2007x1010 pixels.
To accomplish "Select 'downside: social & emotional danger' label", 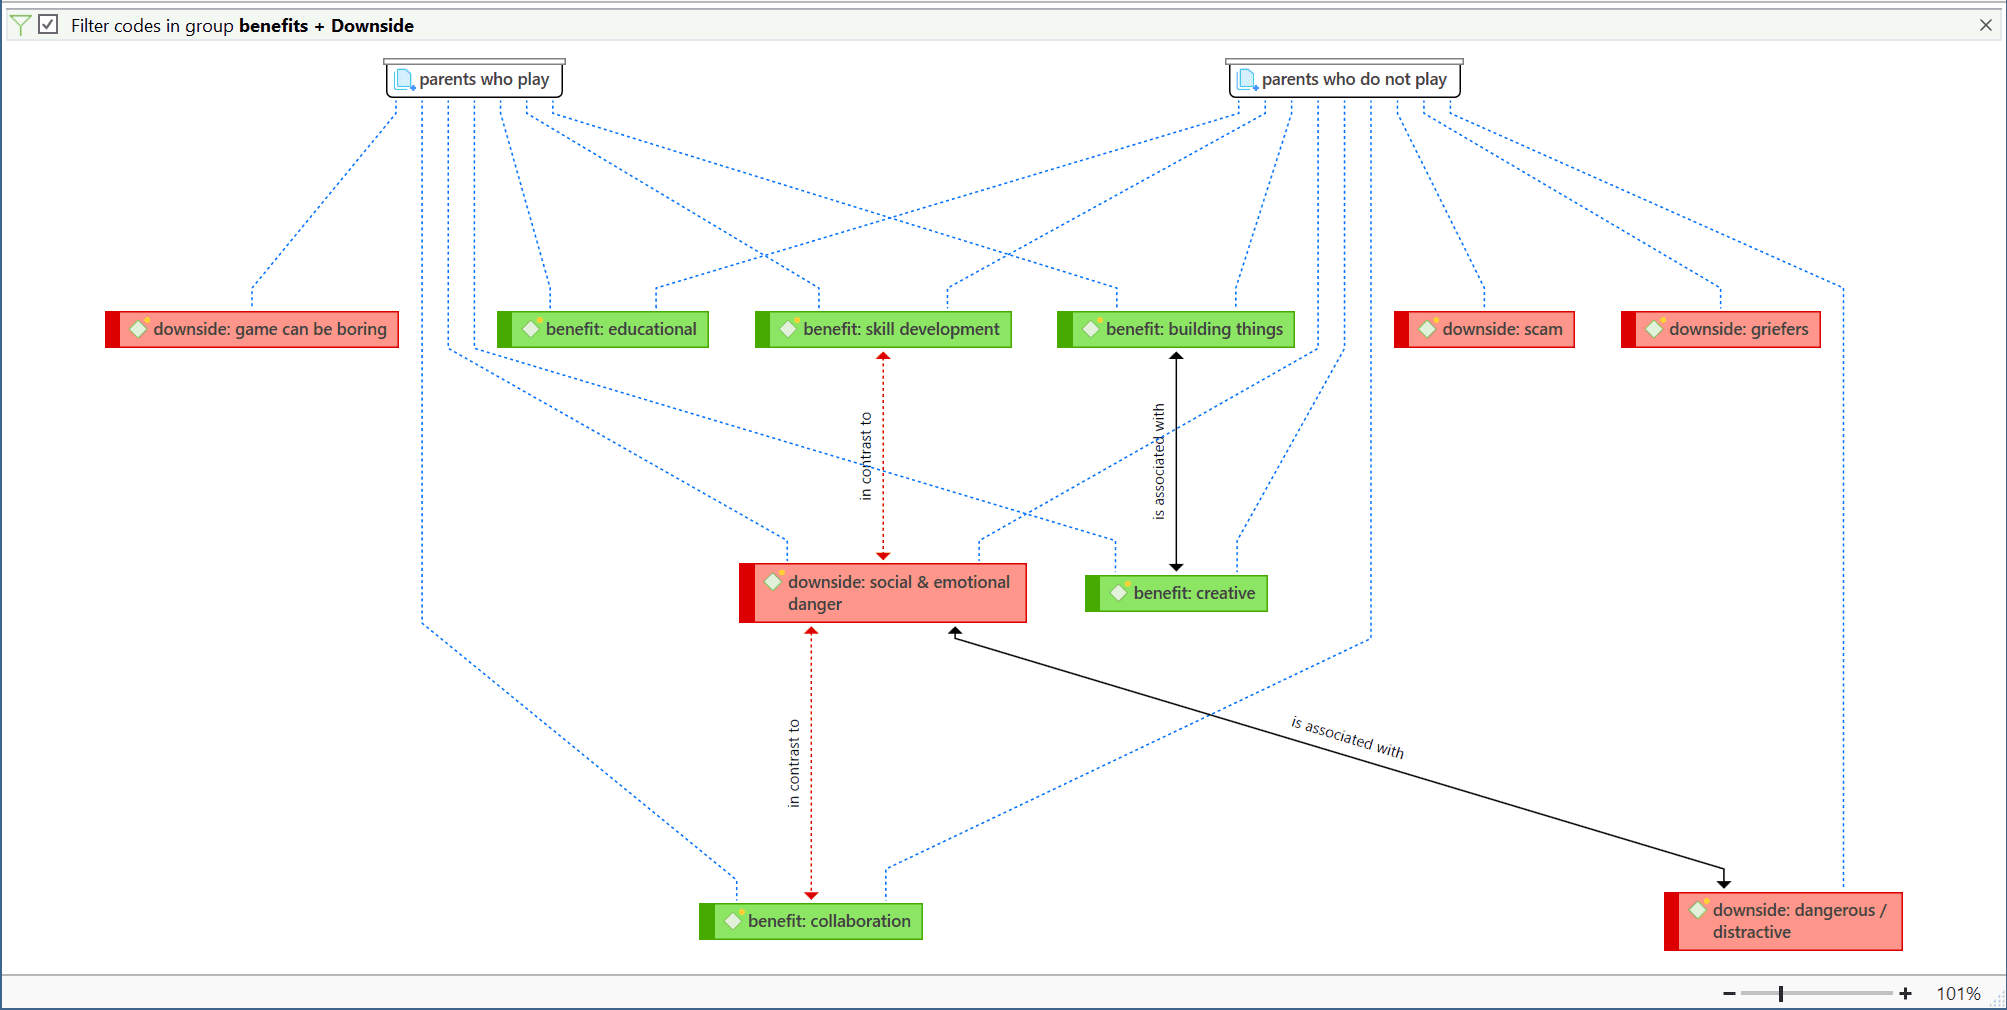I will point(898,593).
